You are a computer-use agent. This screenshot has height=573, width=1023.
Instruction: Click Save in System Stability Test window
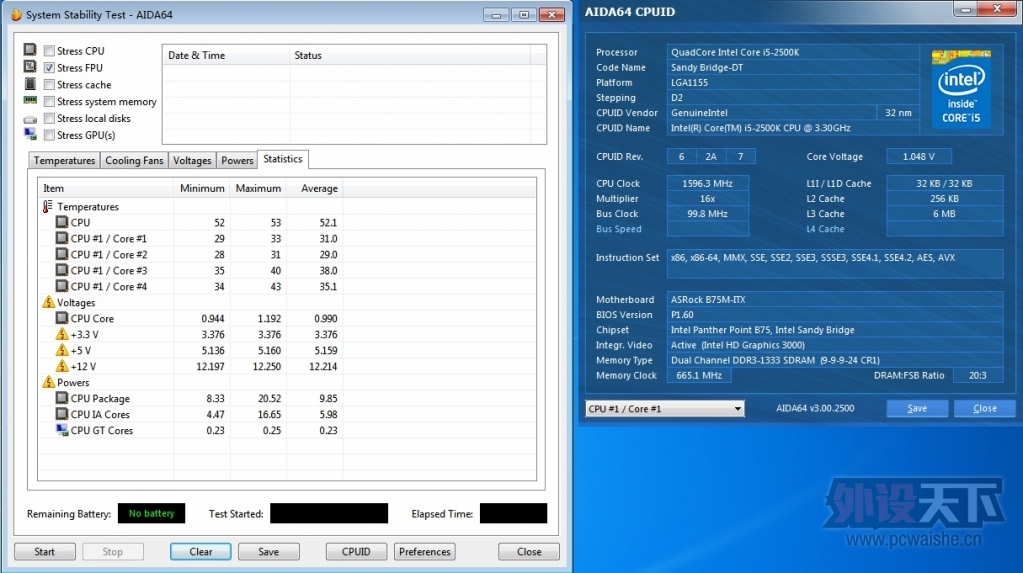point(268,551)
